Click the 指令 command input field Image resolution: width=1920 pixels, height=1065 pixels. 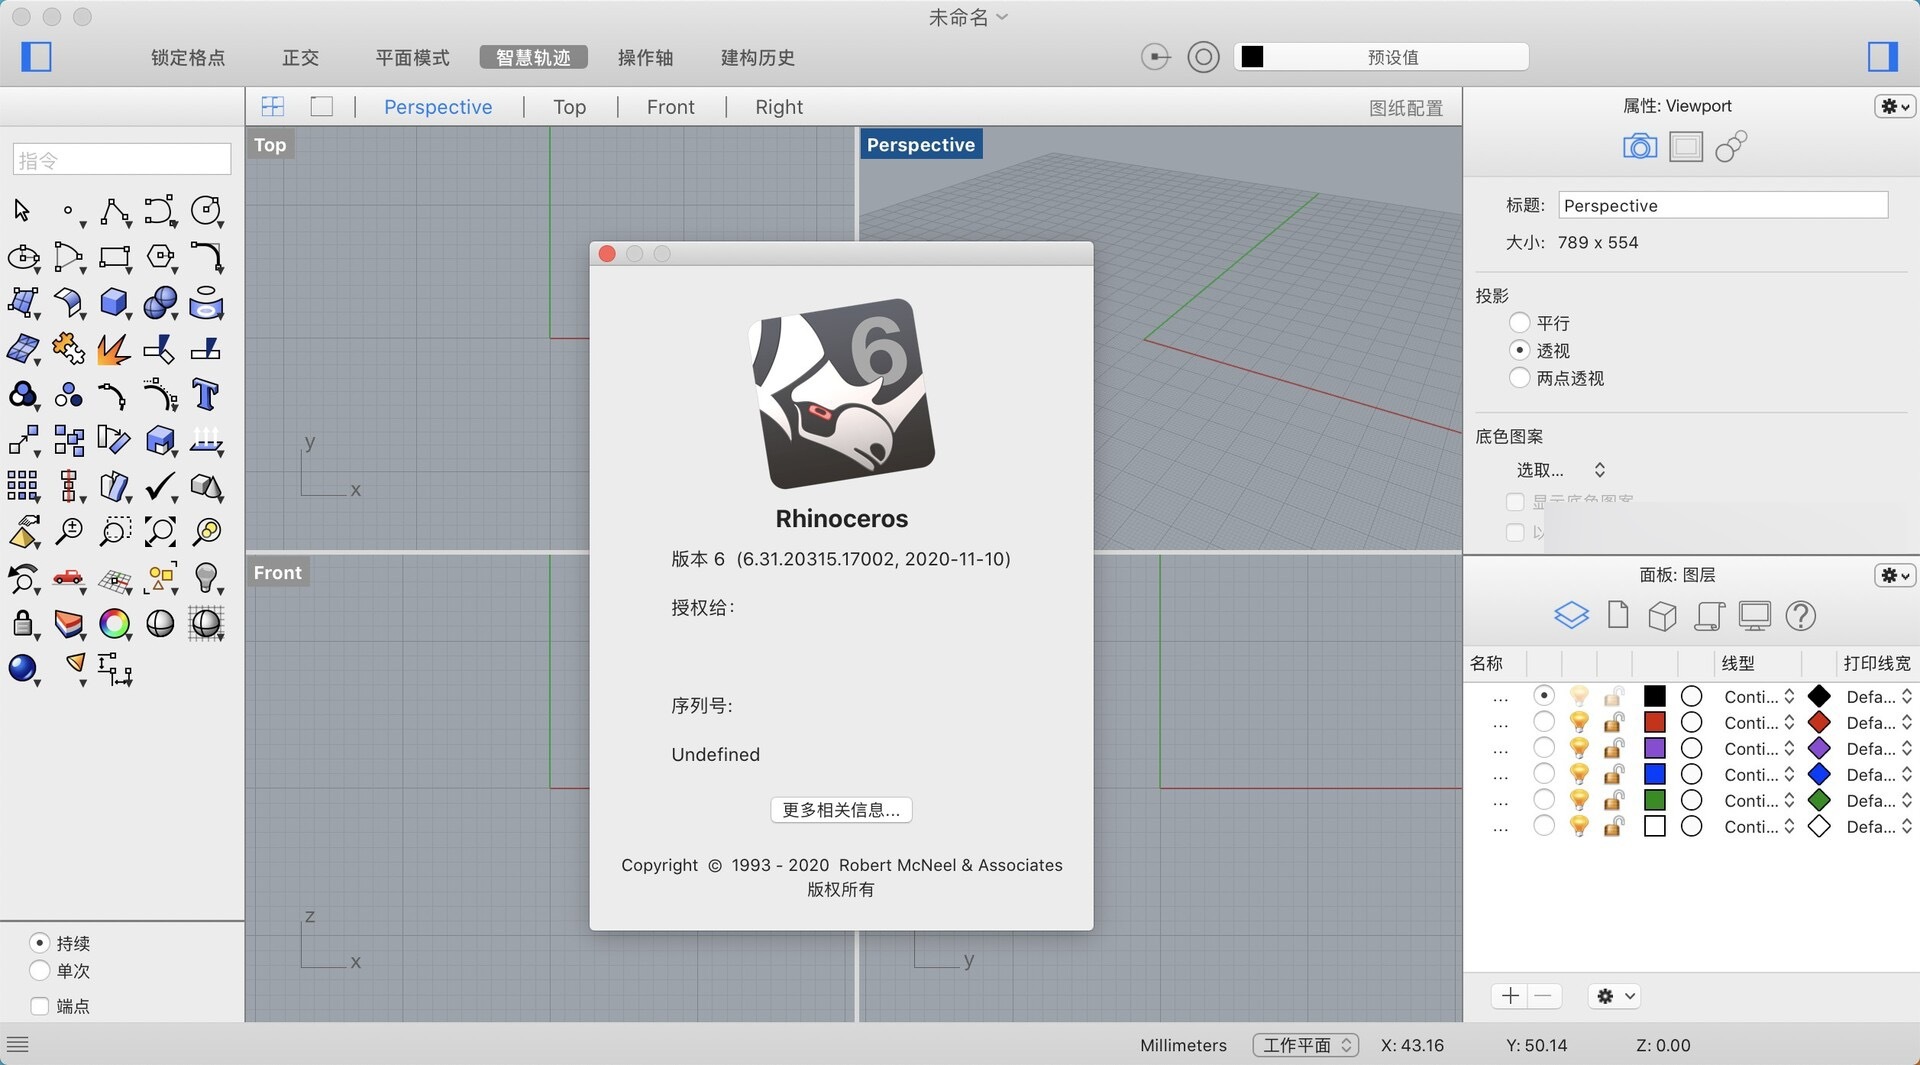click(122, 160)
